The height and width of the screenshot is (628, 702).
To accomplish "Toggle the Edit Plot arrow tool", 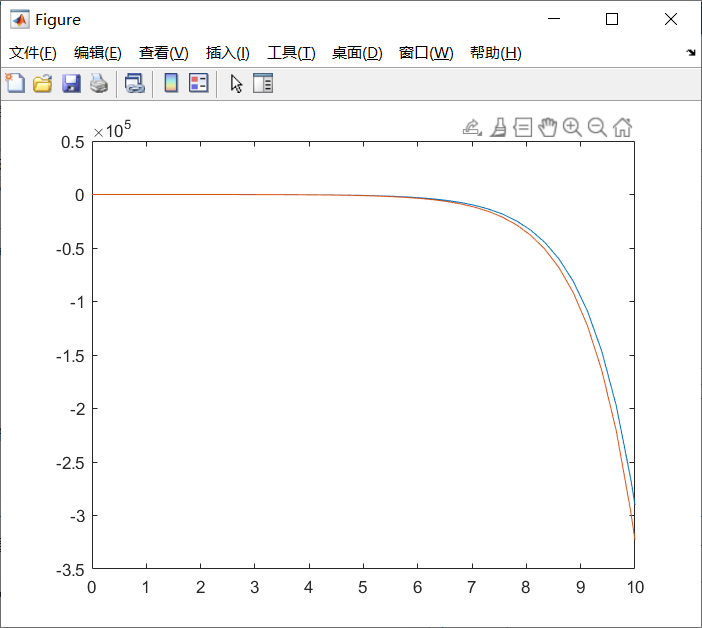I will (x=236, y=84).
